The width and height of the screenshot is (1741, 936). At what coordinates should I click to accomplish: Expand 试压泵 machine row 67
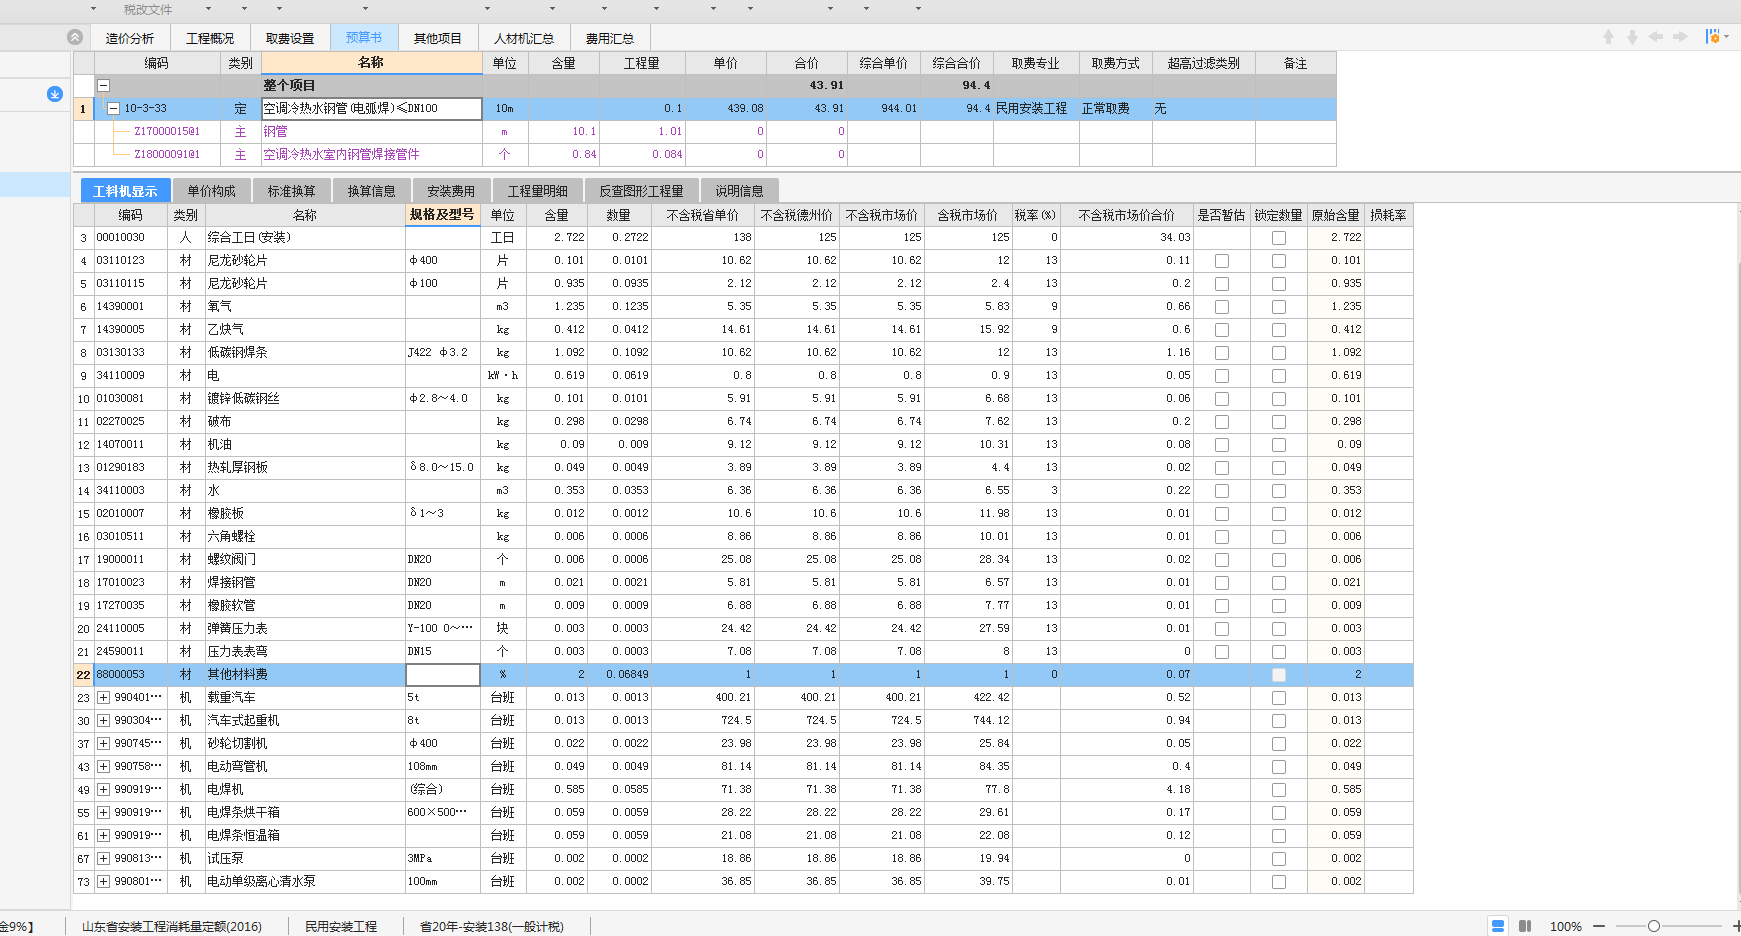pyautogui.click(x=103, y=859)
